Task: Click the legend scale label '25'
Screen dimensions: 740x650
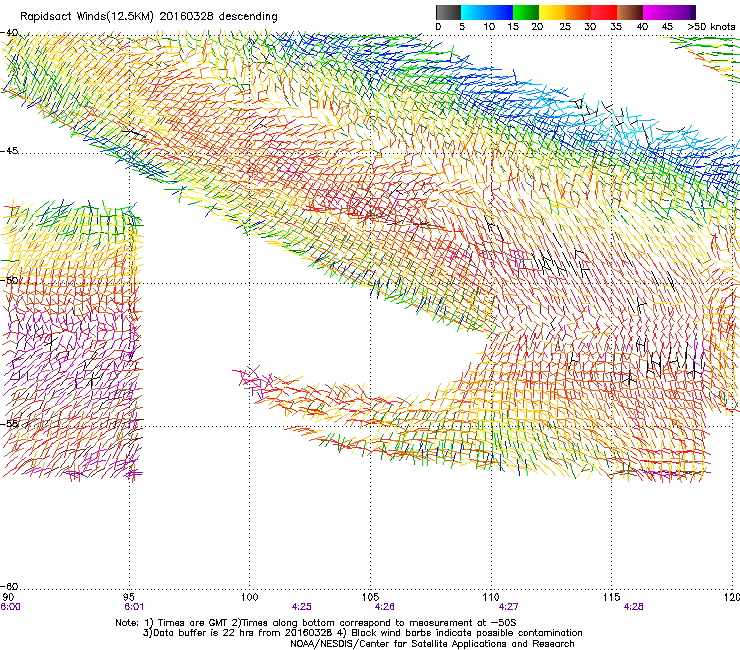Action: 565,27
